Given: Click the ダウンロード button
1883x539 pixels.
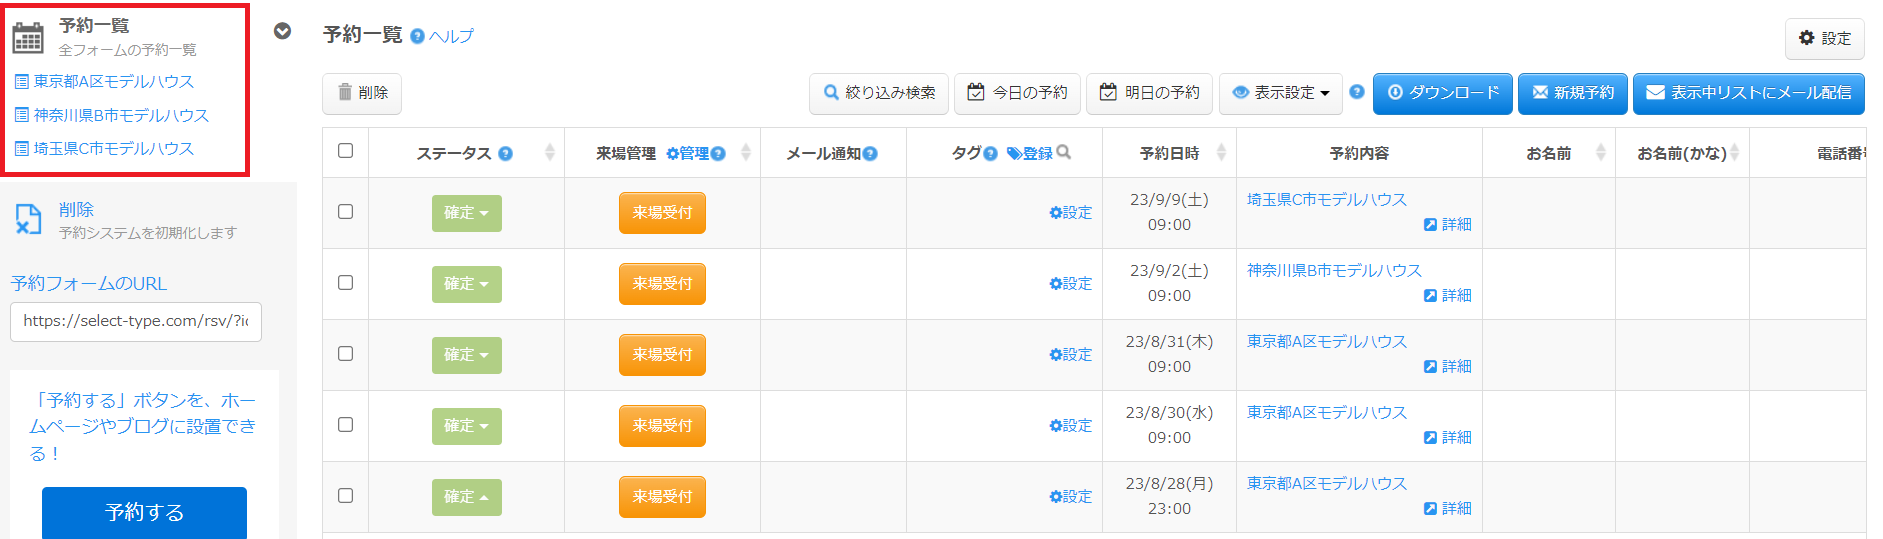Looking at the screenshot, I should pyautogui.click(x=1442, y=93).
